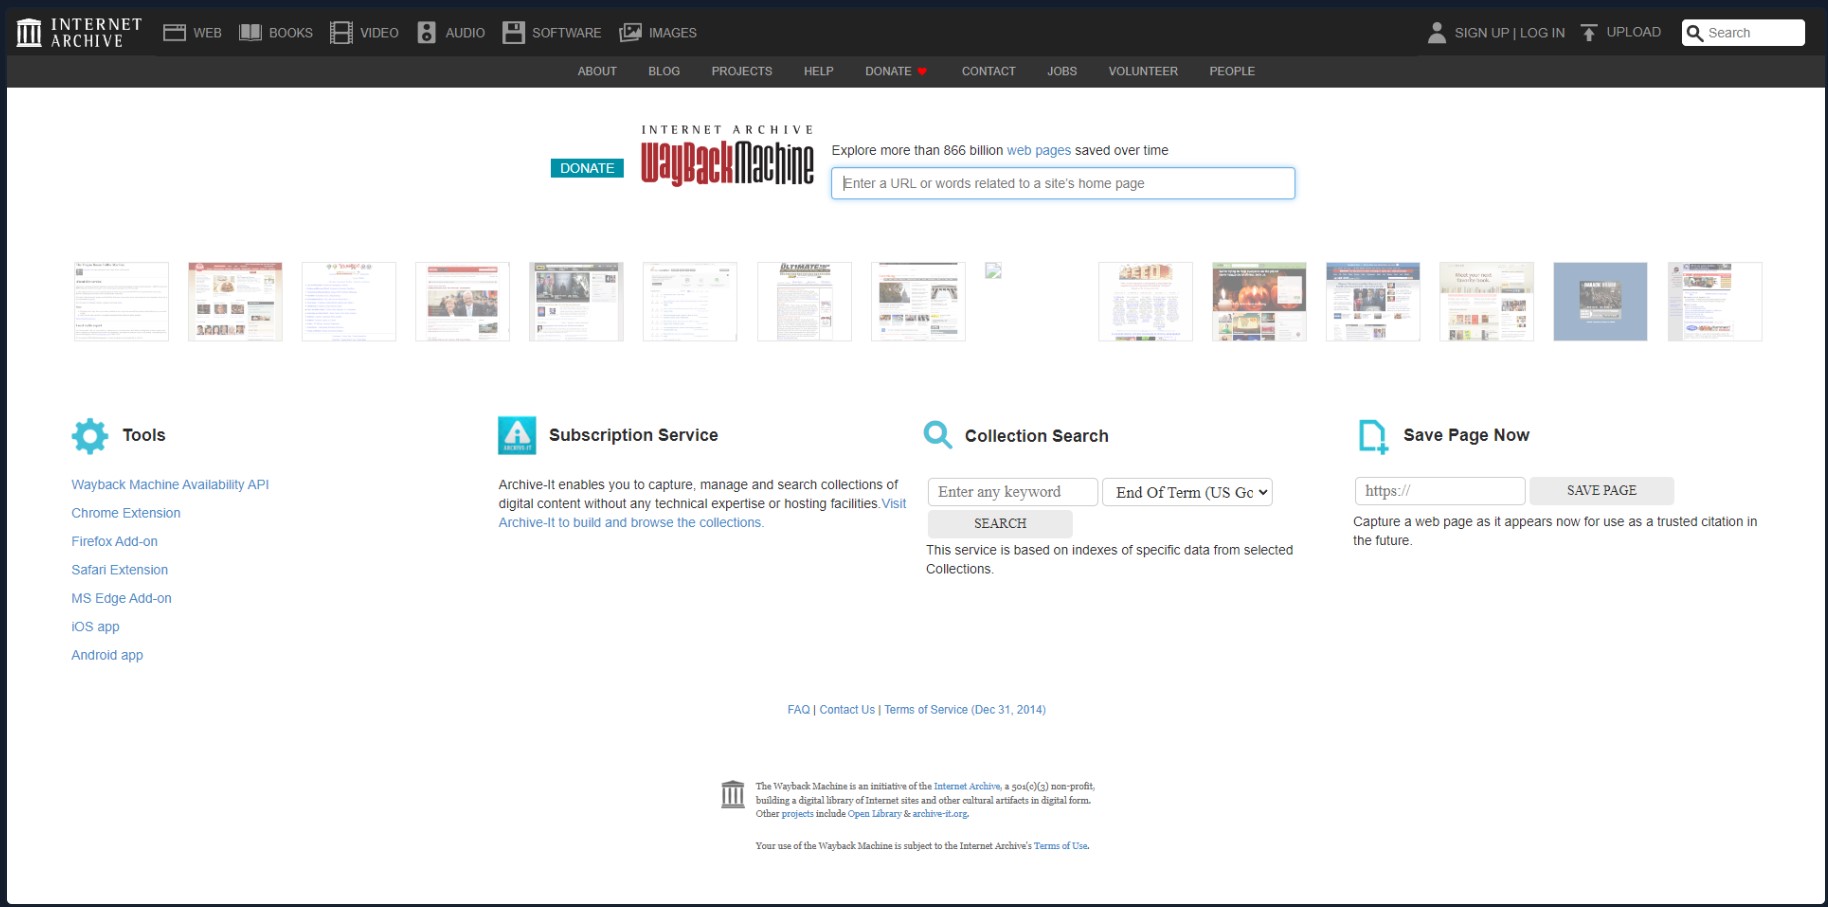Open the Chrome Extension link

coord(126,513)
